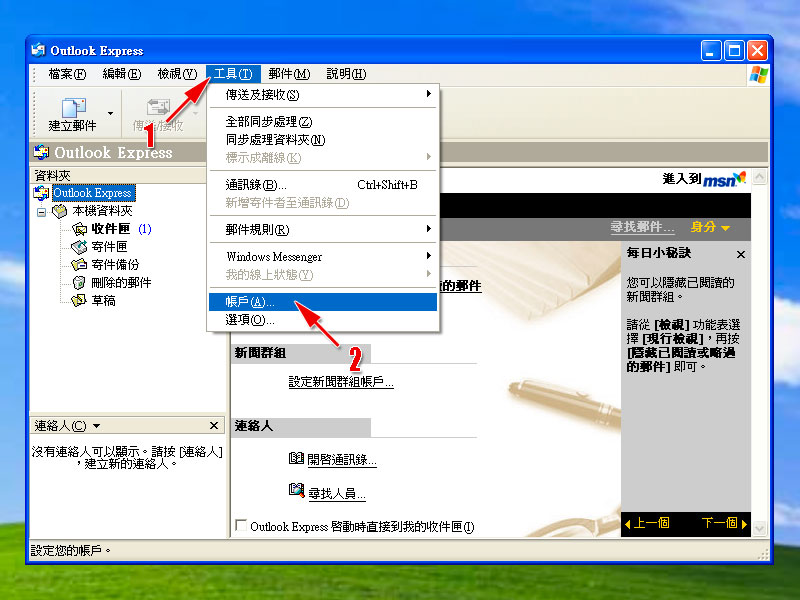Viewport: 800px width, 600px height.
Task: Open the 郵件(M) menu
Action: pos(289,74)
